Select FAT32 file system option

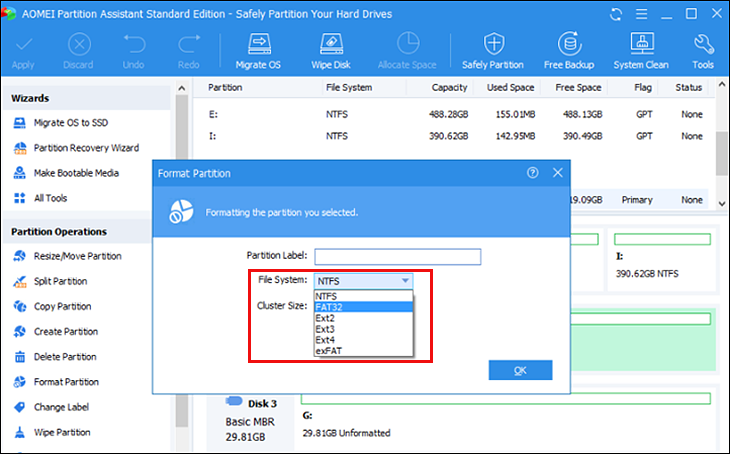point(363,307)
